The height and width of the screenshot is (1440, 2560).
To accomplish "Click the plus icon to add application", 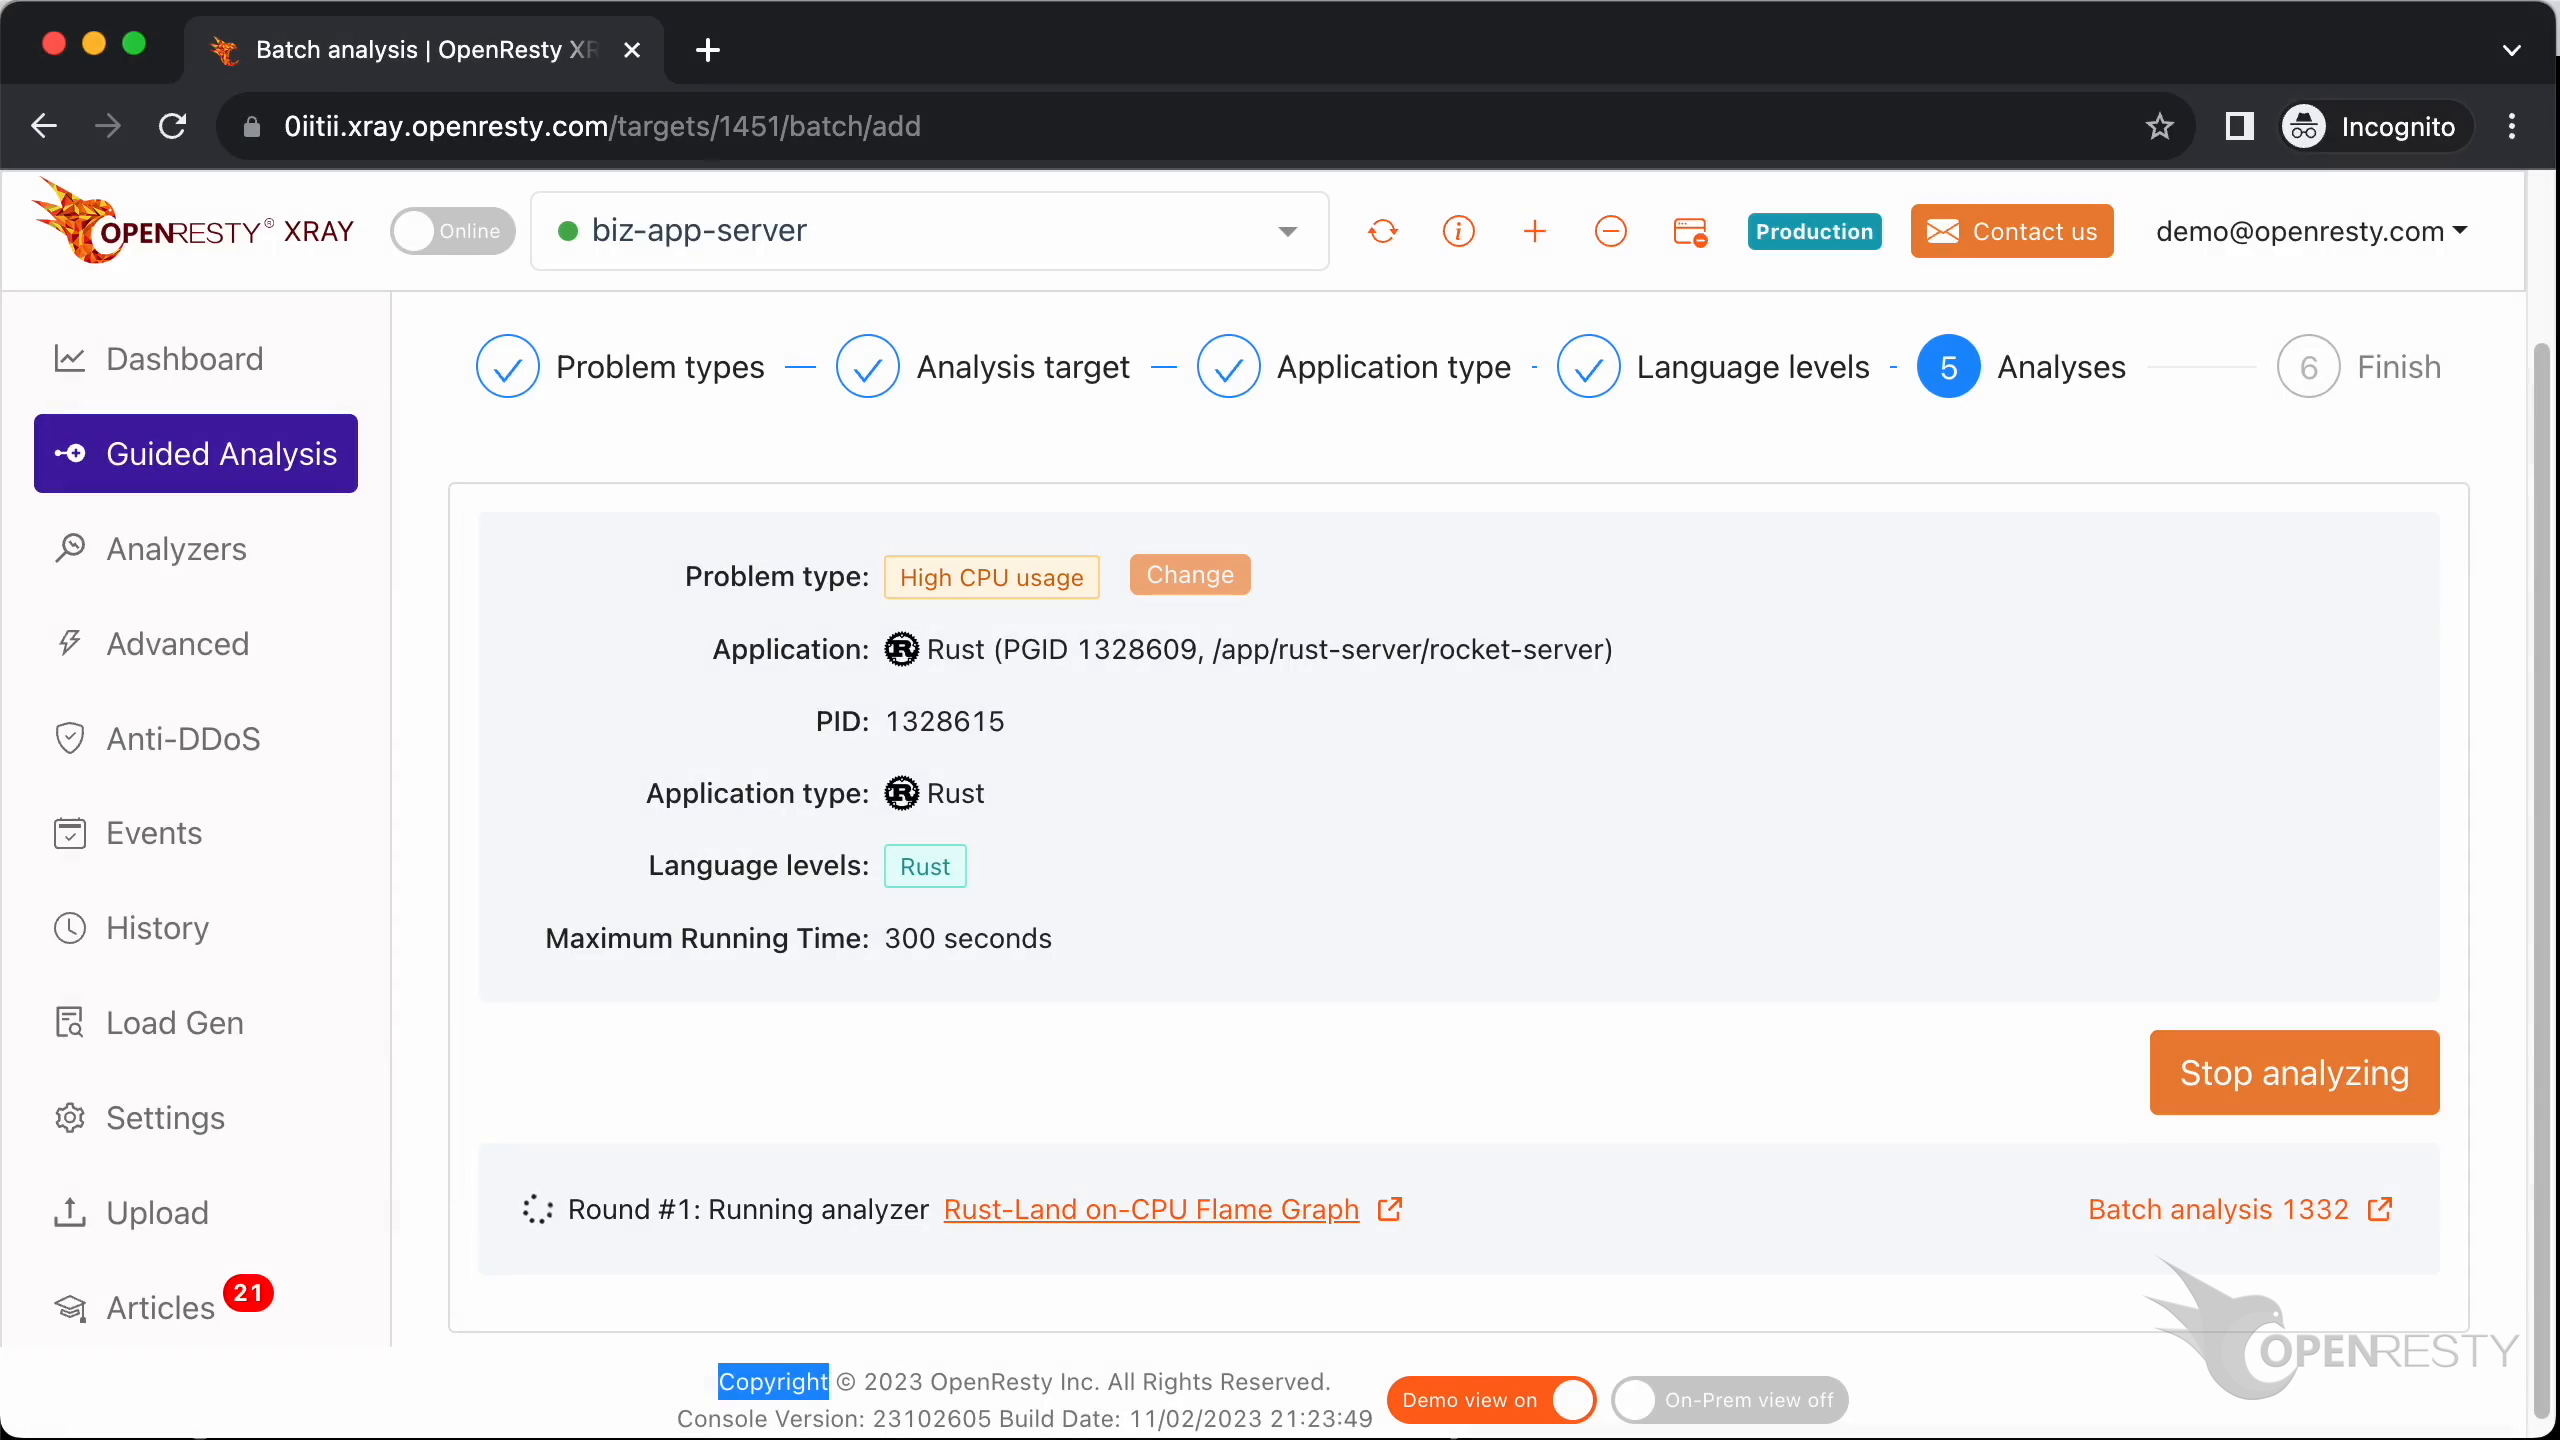I will click(x=1534, y=231).
